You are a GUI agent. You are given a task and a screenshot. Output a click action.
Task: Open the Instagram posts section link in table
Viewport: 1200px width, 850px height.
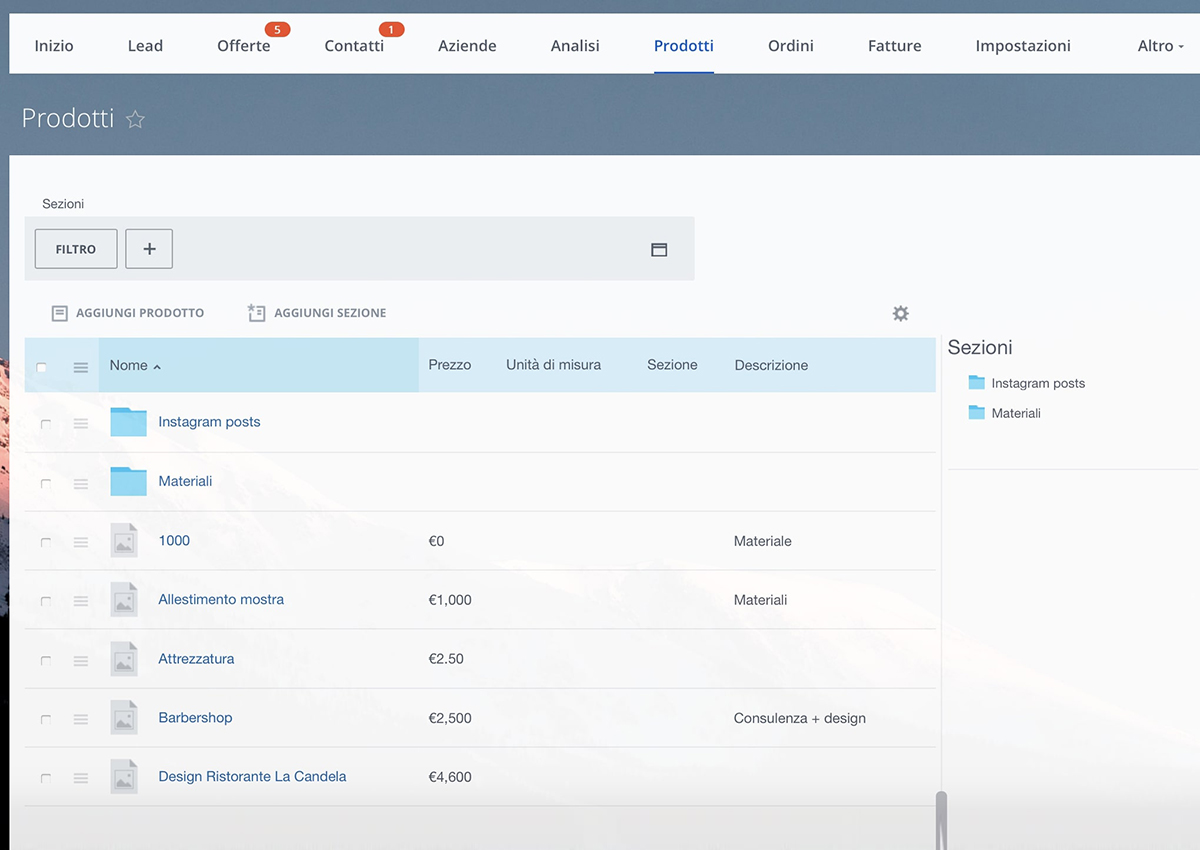tap(209, 422)
